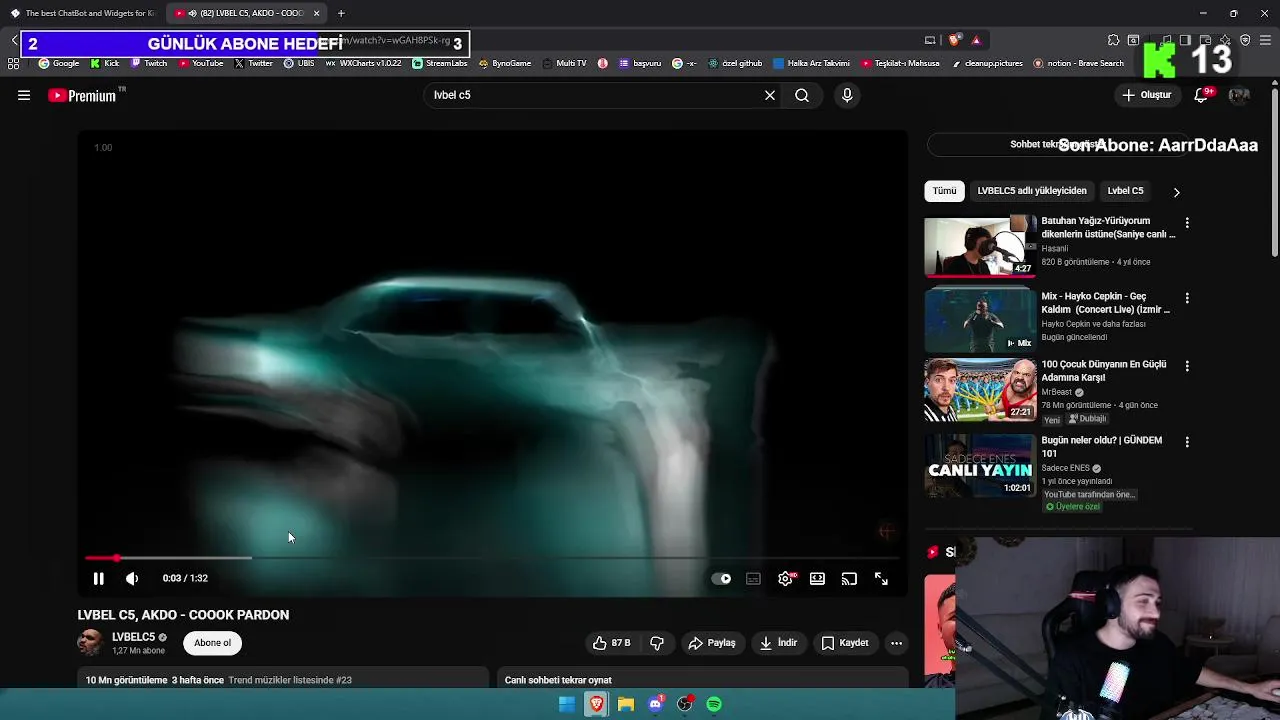The image size is (1280, 720).
Task: Open Spotify from the taskbar
Action: point(714,704)
